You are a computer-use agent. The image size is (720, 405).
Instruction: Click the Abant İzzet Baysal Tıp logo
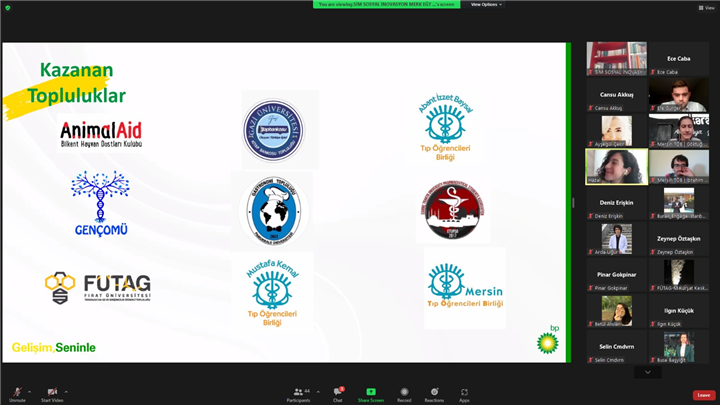click(445, 127)
